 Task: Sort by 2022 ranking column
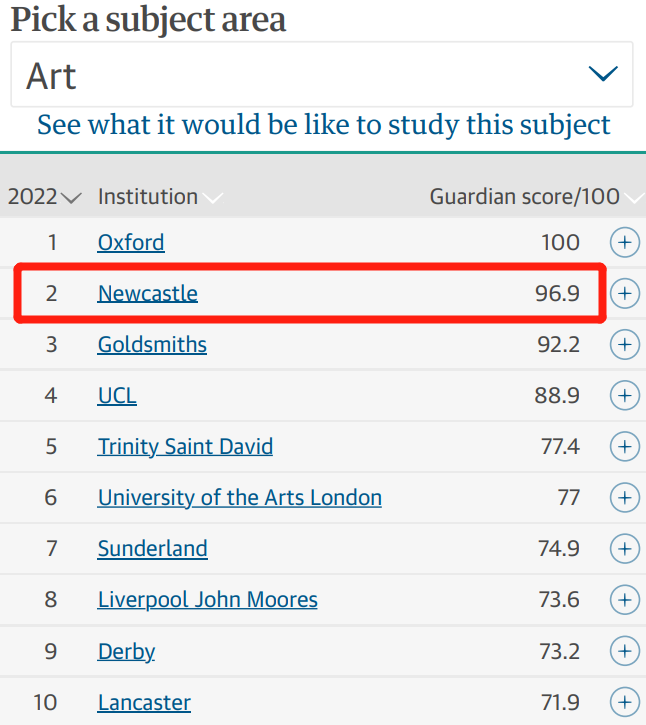[x=44, y=197]
